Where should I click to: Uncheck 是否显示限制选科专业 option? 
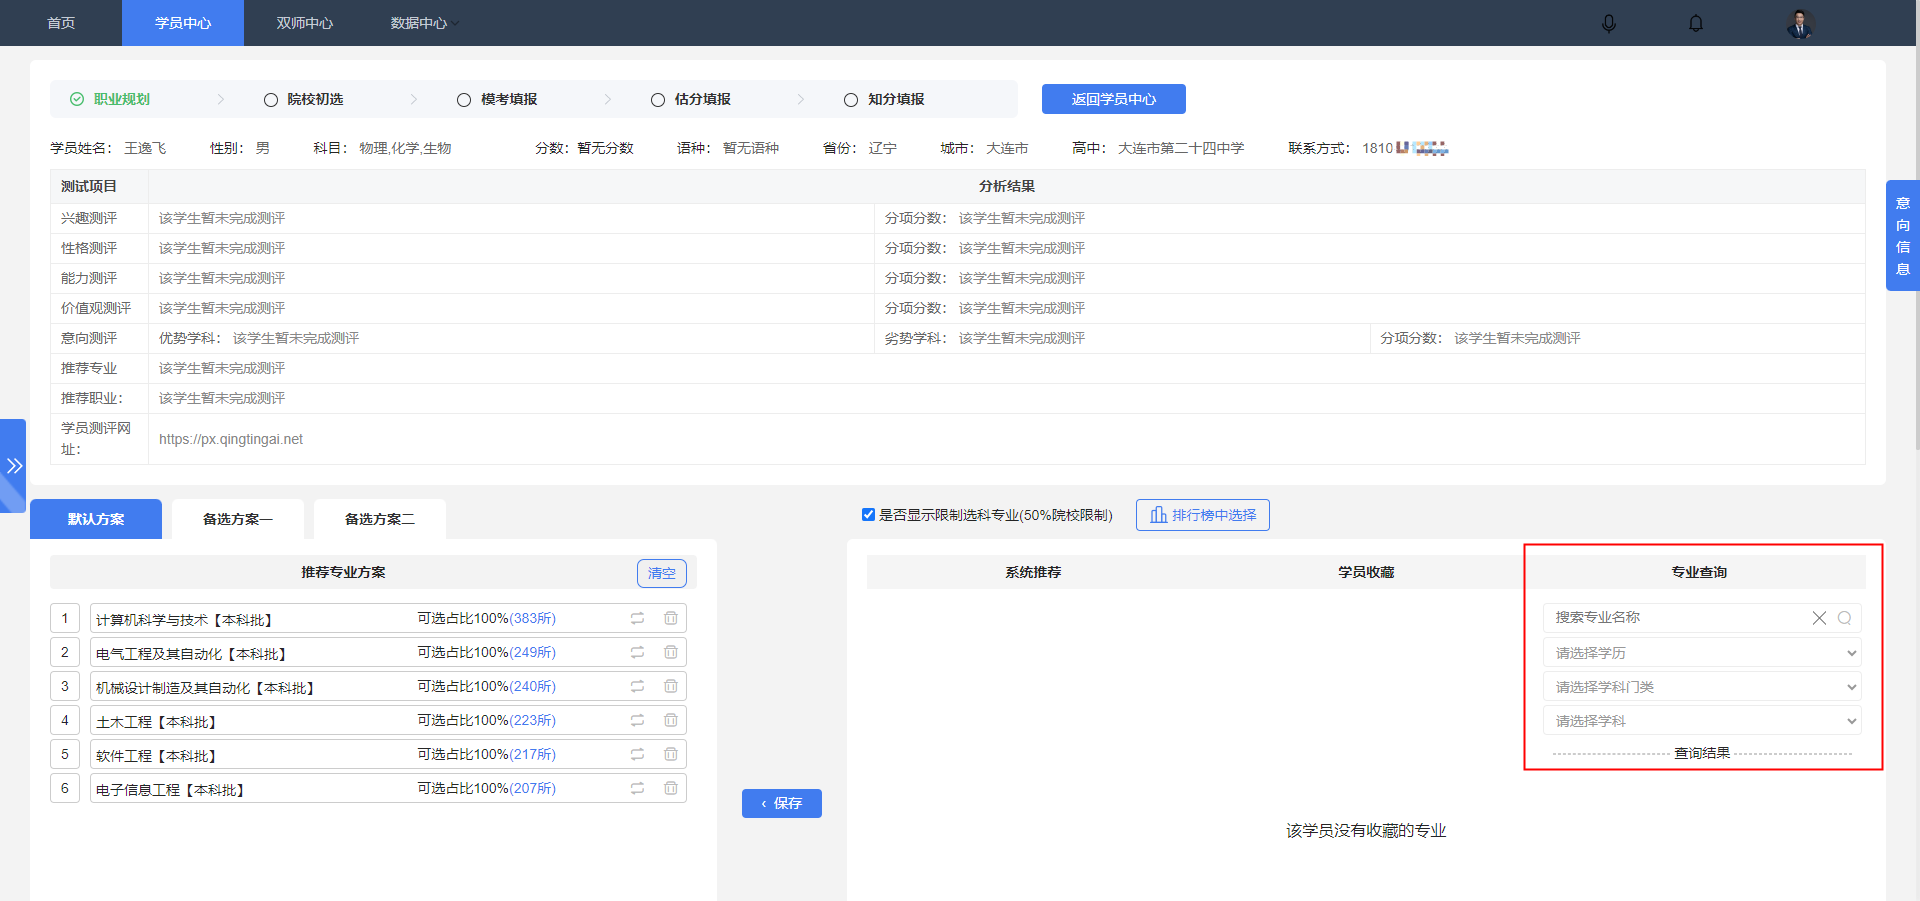tap(868, 514)
